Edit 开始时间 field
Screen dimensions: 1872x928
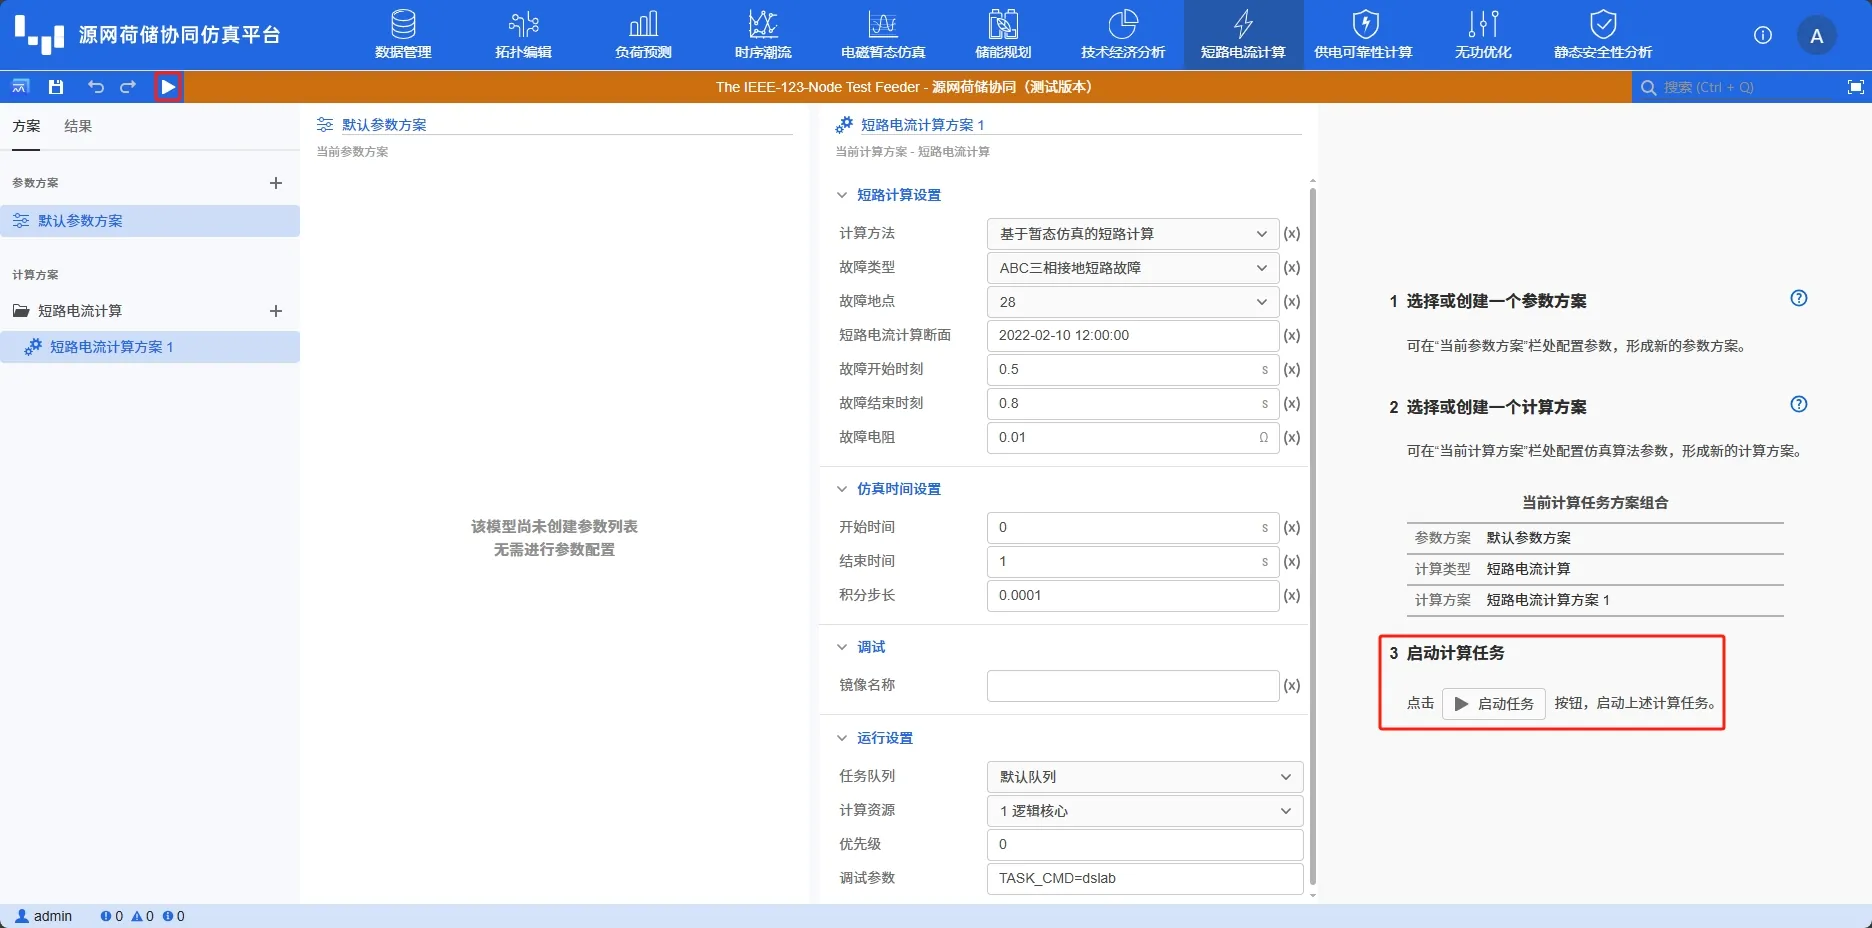click(1133, 528)
